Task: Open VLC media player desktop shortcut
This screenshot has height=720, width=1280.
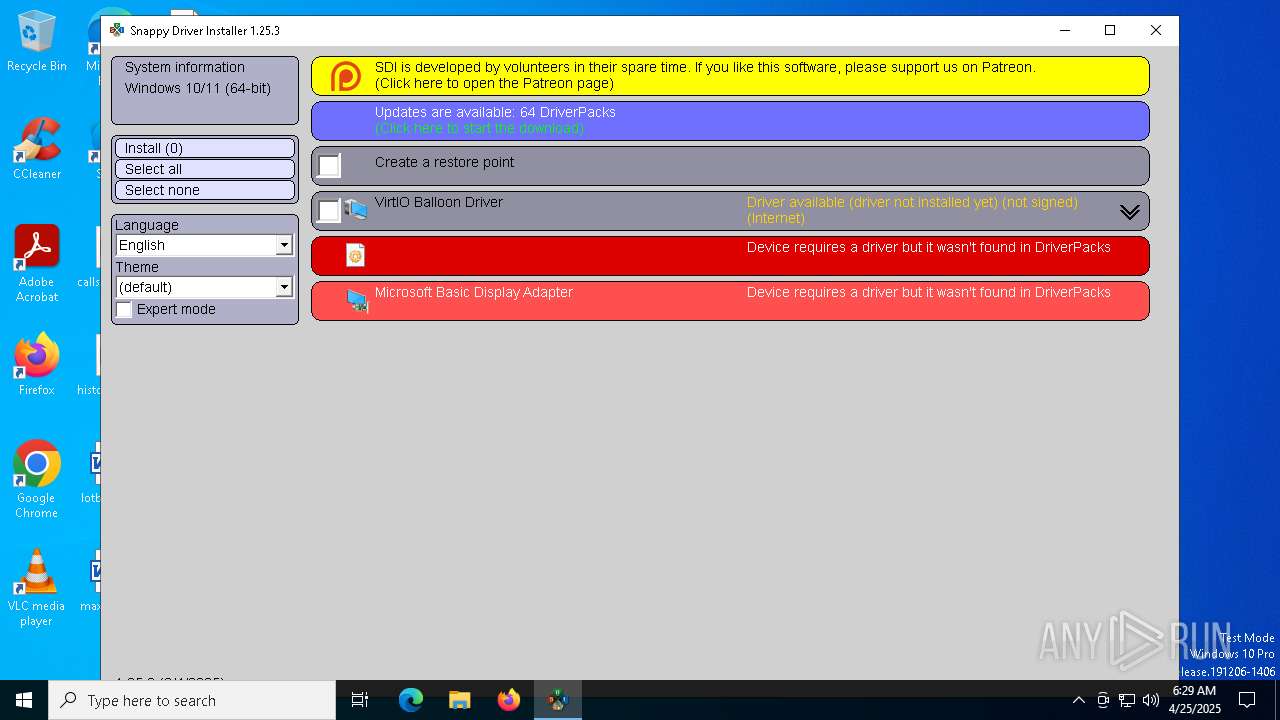Action: click(x=37, y=588)
